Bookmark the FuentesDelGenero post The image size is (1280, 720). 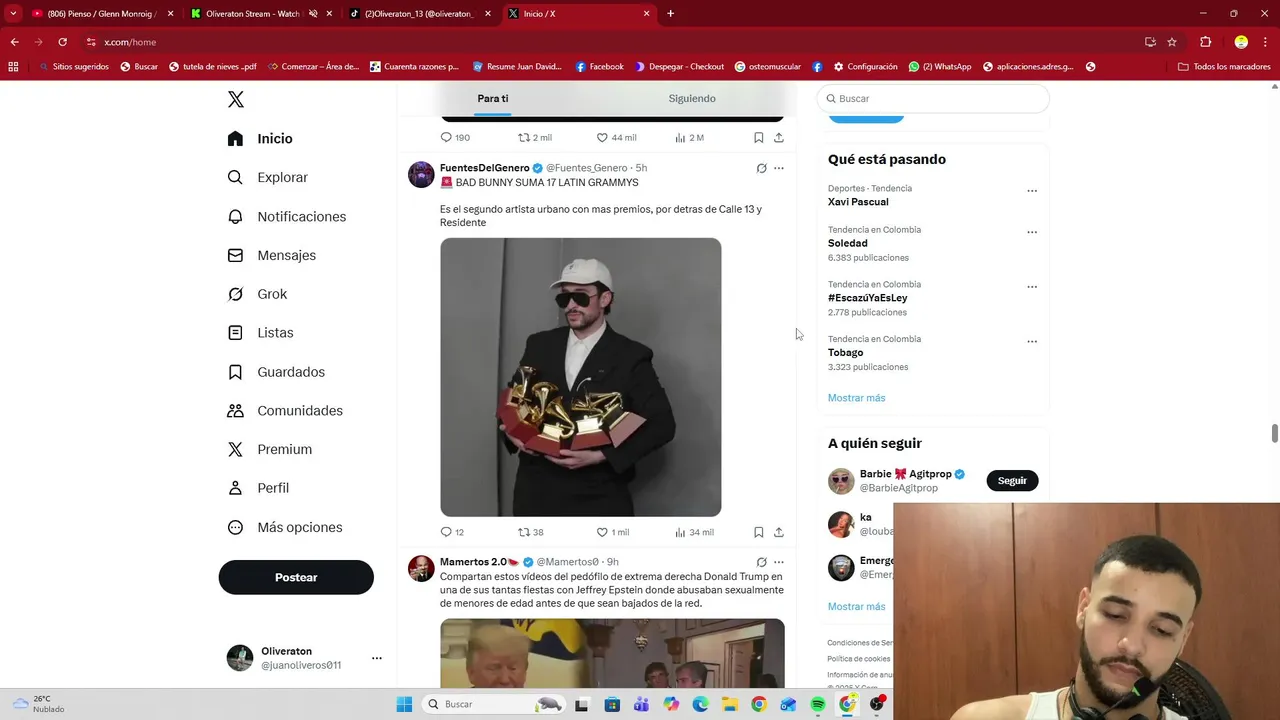pyautogui.click(x=758, y=532)
